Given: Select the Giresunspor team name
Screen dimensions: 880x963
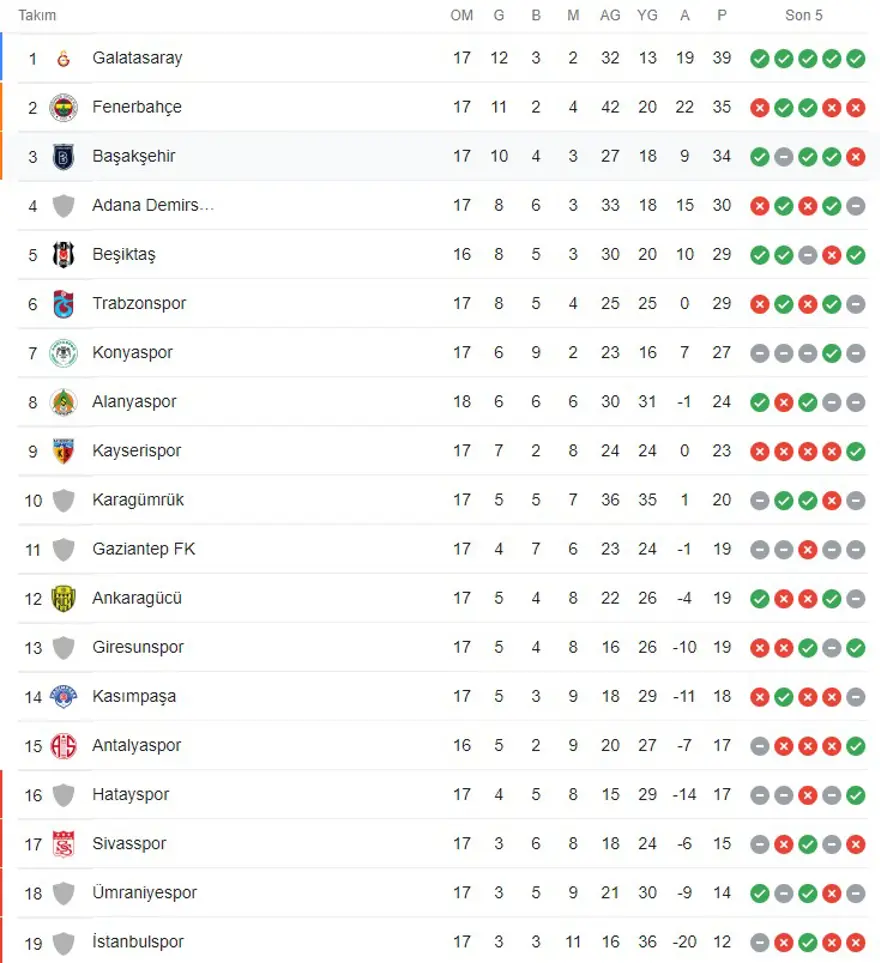Looking at the screenshot, I should [x=138, y=647].
